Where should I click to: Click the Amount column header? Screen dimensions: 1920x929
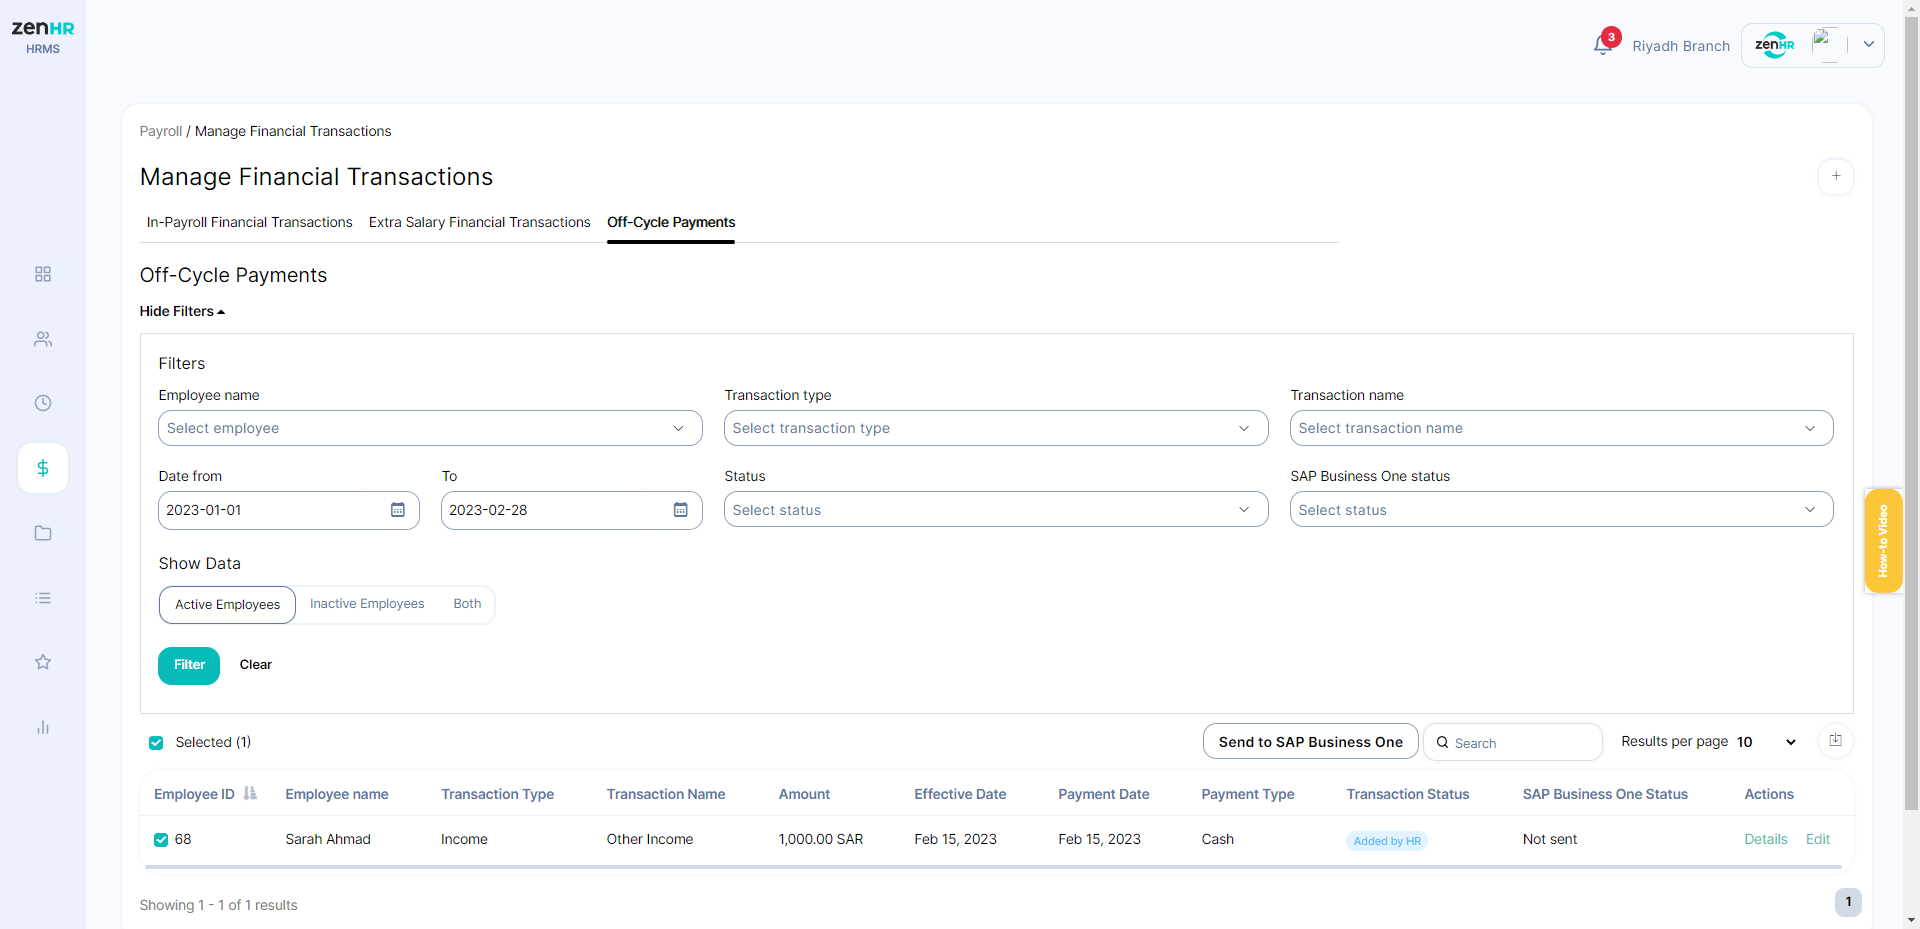[x=804, y=794]
